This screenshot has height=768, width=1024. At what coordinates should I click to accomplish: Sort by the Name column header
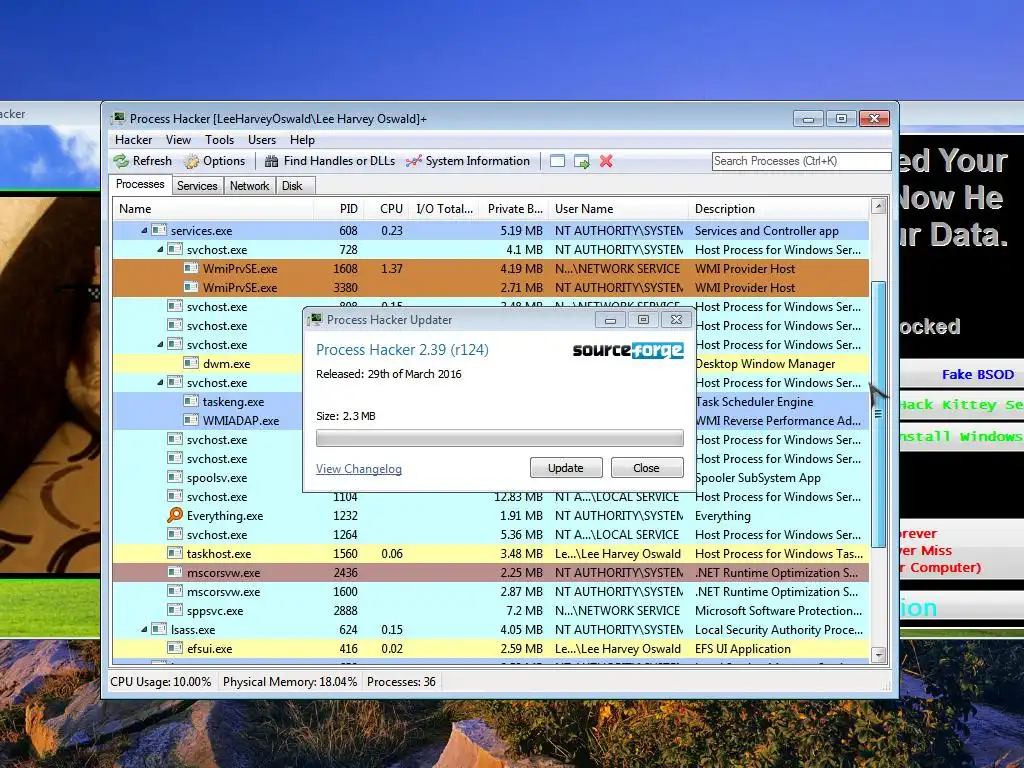(213, 209)
